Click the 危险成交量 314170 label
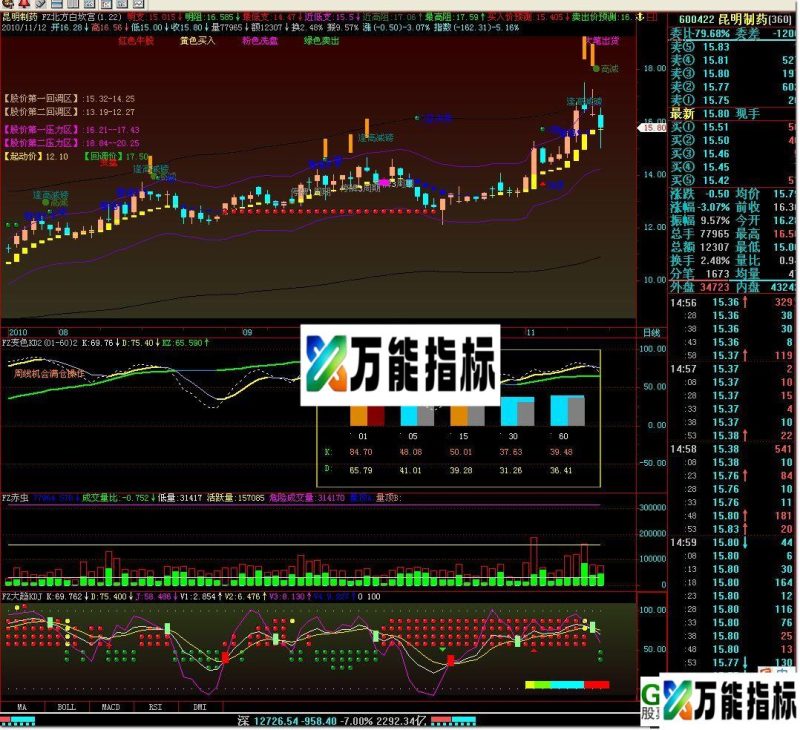Screen dimensions: 800x730 coord(307,497)
